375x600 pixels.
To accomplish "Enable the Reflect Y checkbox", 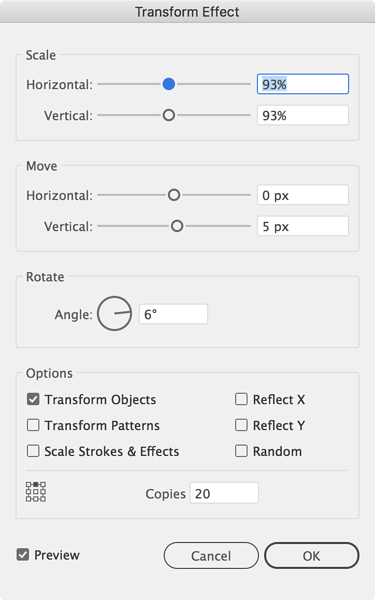I will click(241, 425).
